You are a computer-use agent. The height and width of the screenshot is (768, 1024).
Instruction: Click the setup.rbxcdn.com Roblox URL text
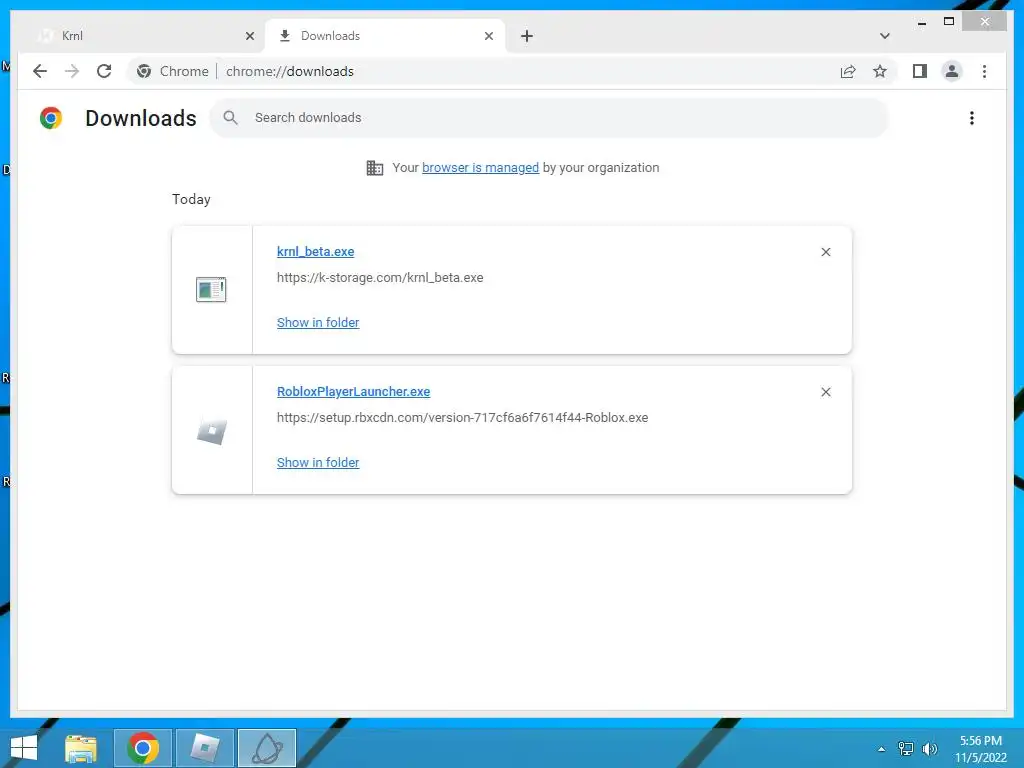click(x=462, y=417)
